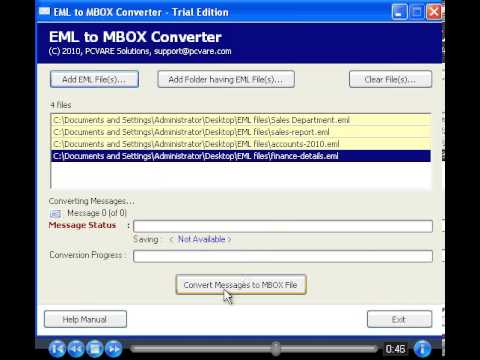Click the Exit button

point(399,319)
